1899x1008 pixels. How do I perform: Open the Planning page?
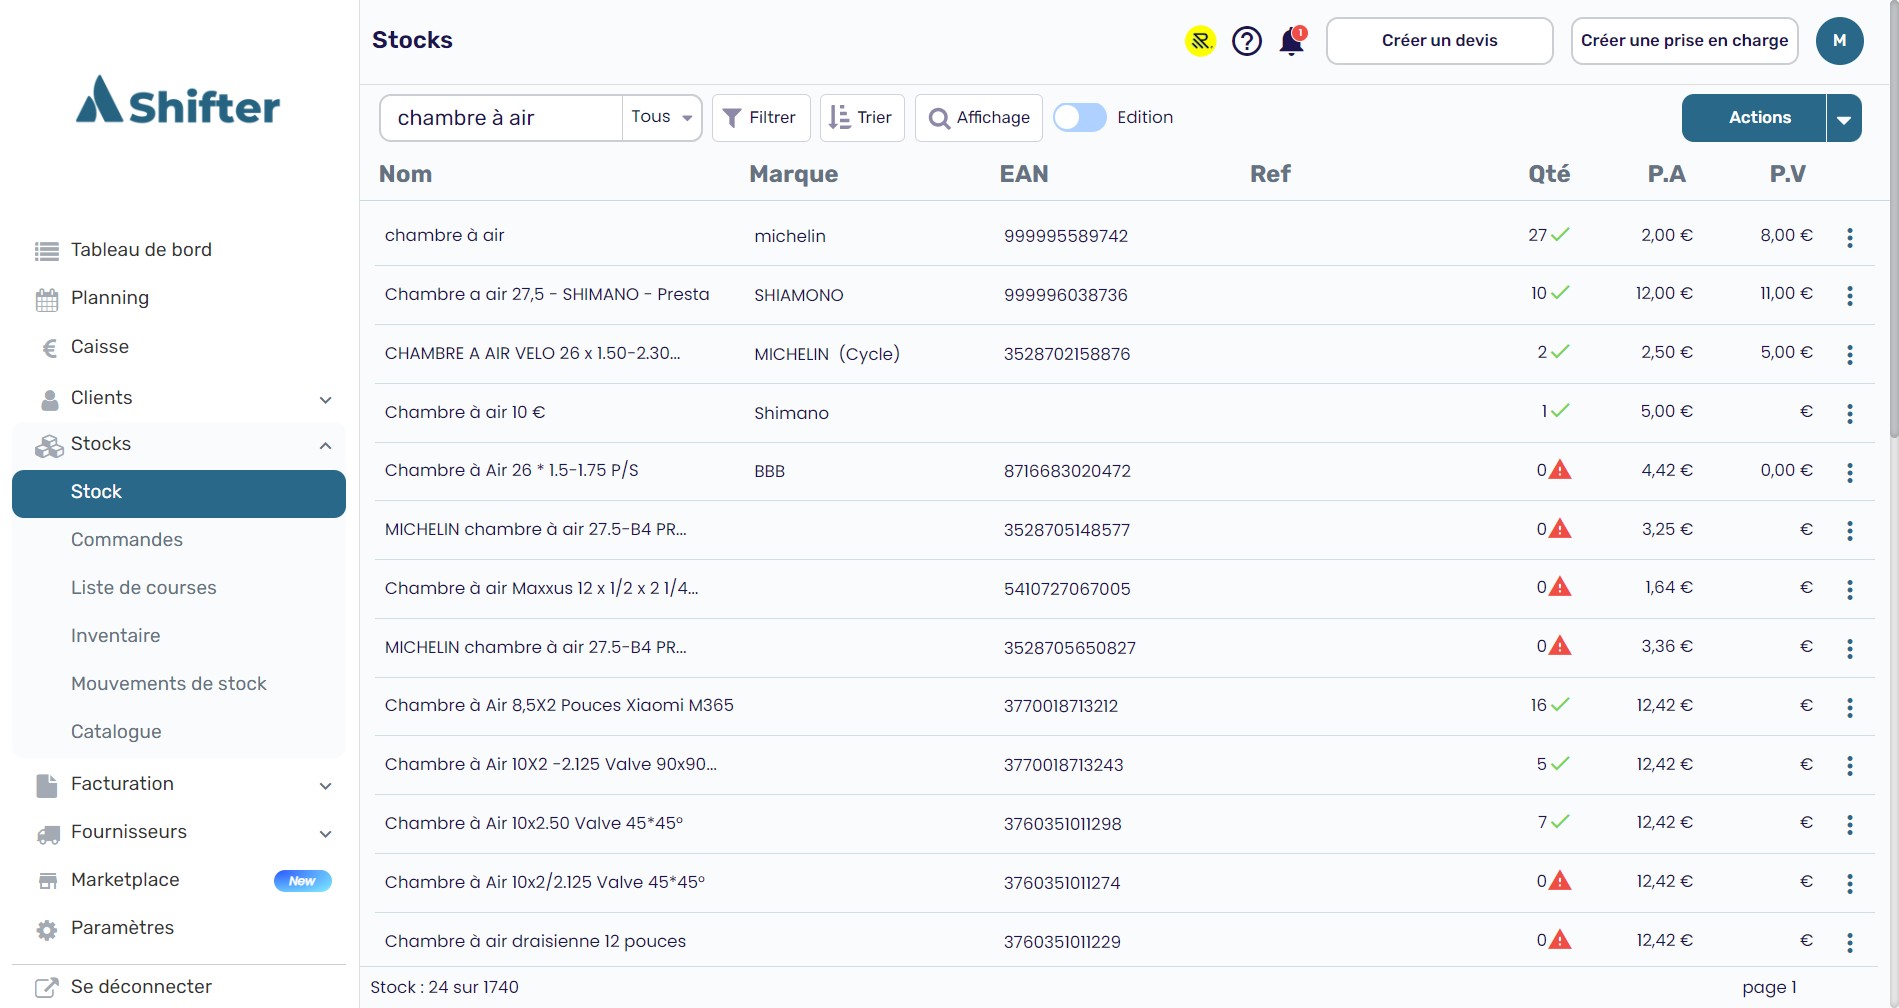point(110,298)
